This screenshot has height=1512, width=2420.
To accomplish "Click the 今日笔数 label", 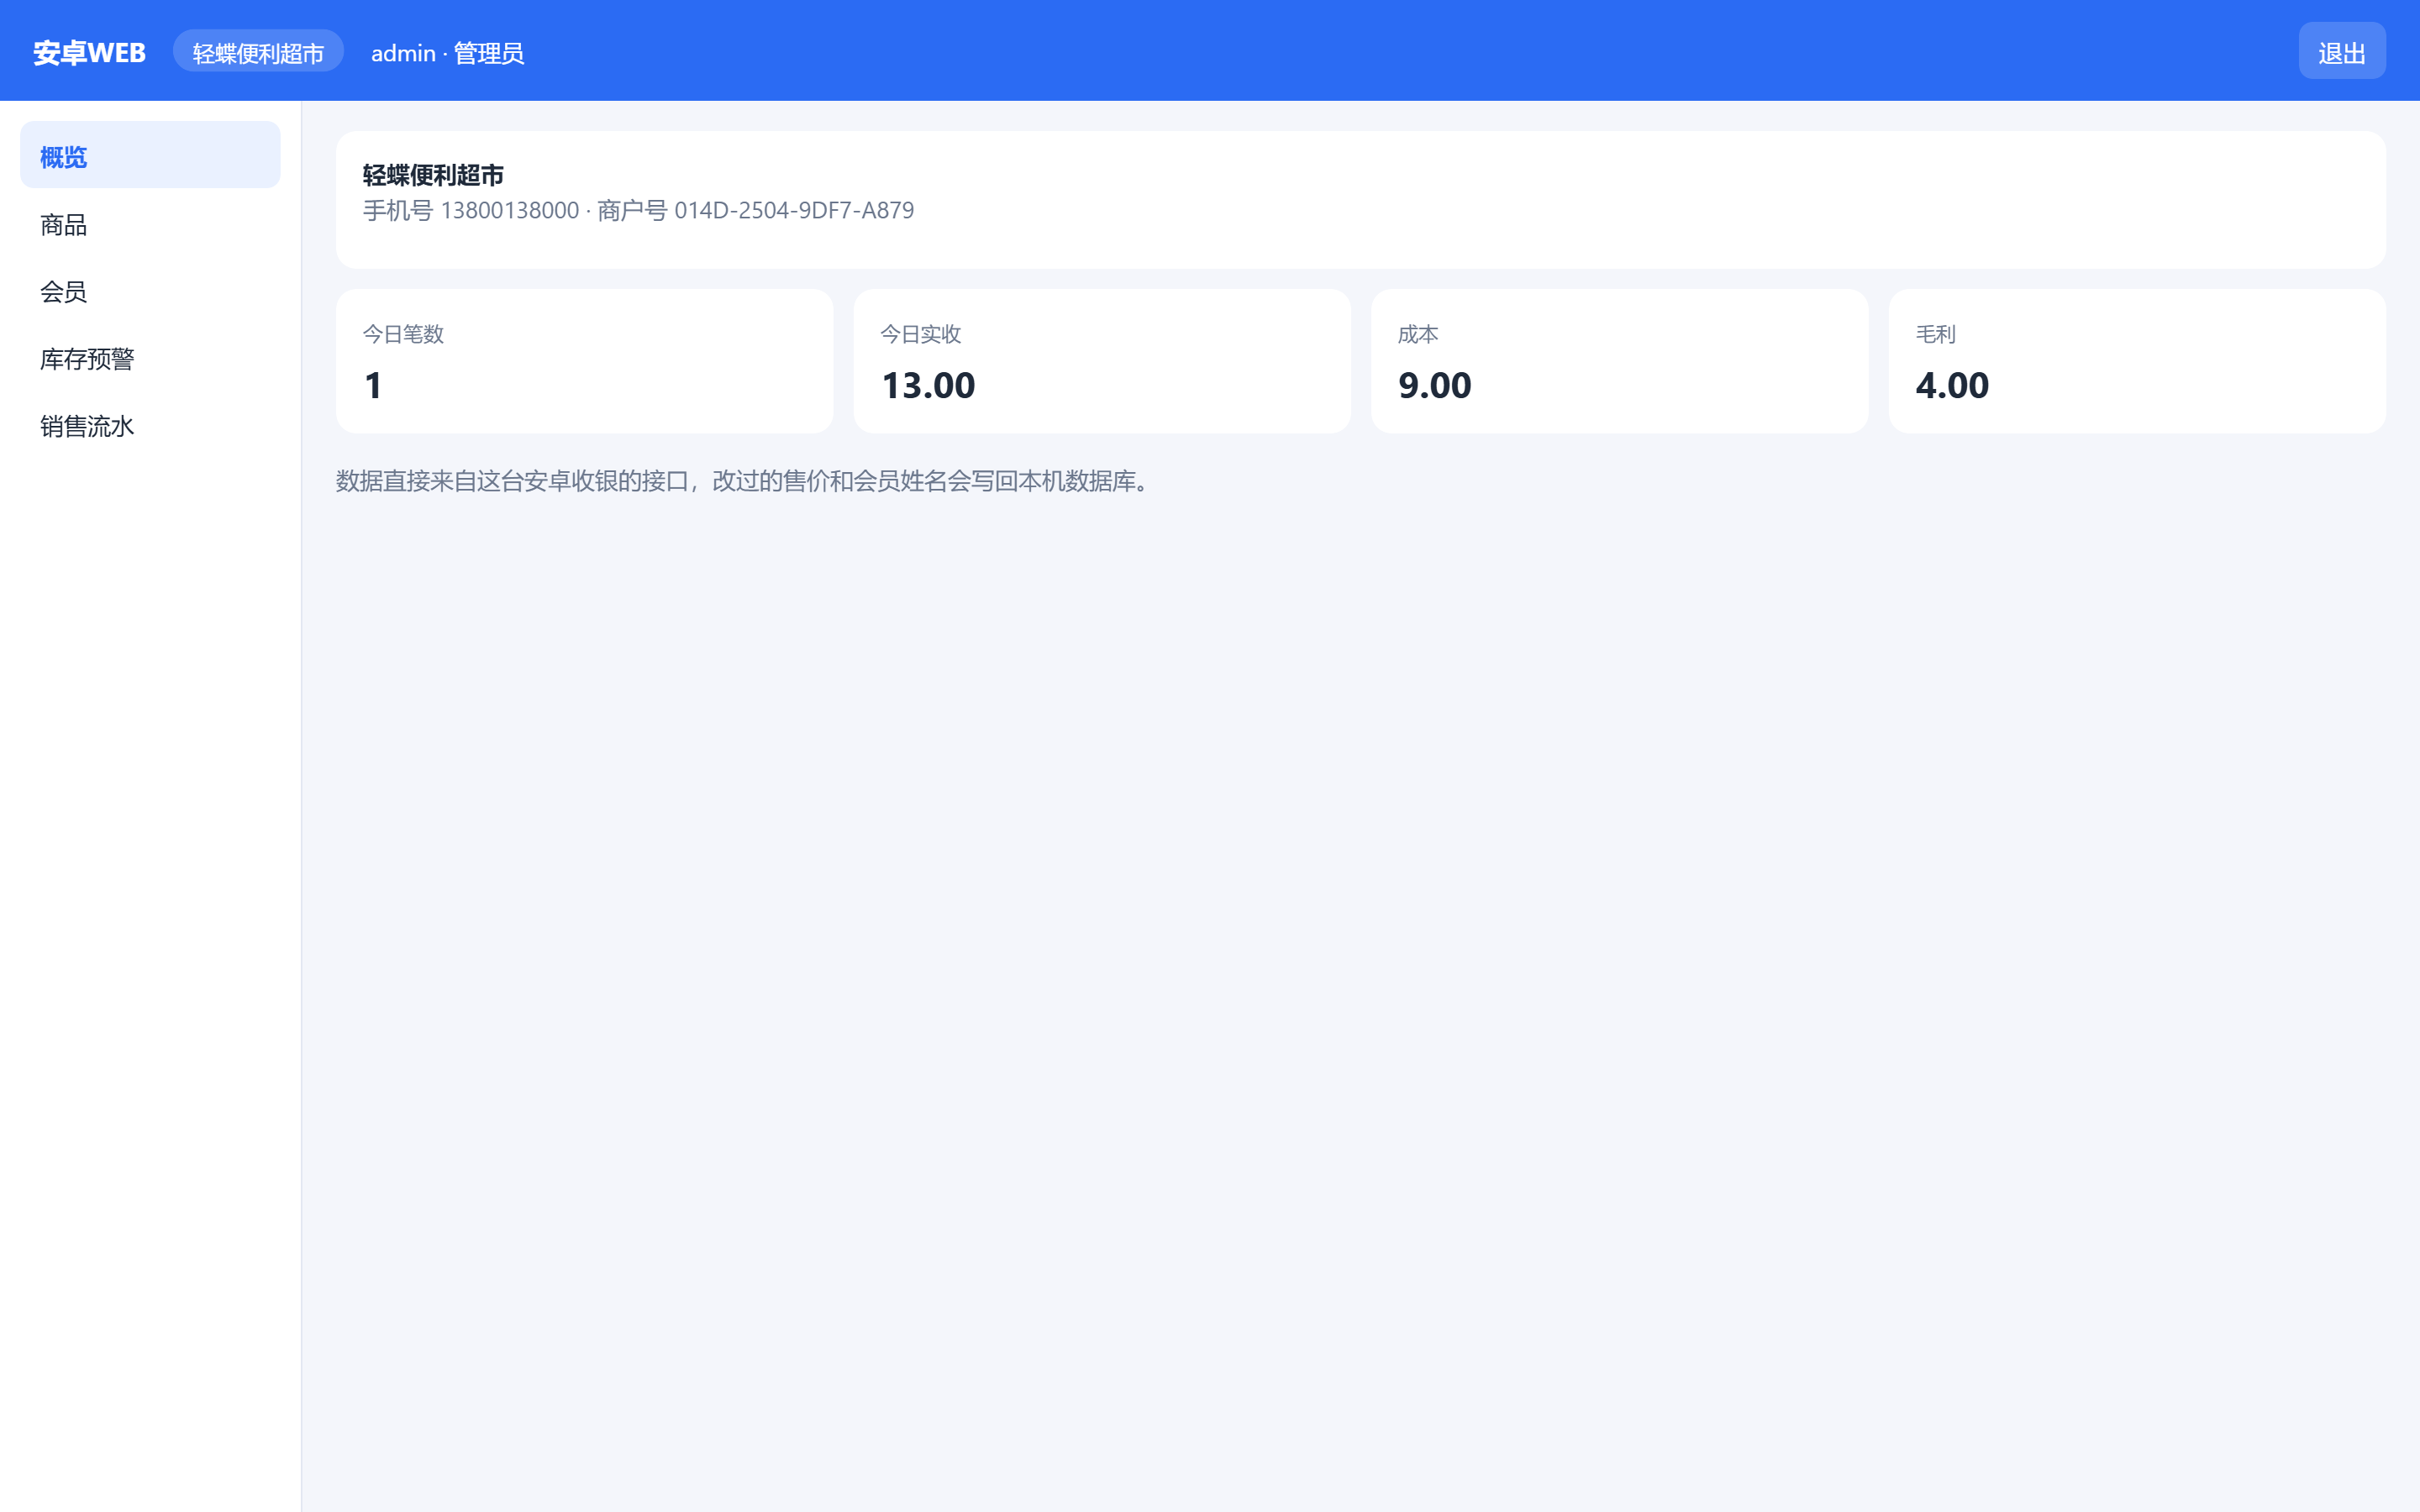I will [x=403, y=334].
